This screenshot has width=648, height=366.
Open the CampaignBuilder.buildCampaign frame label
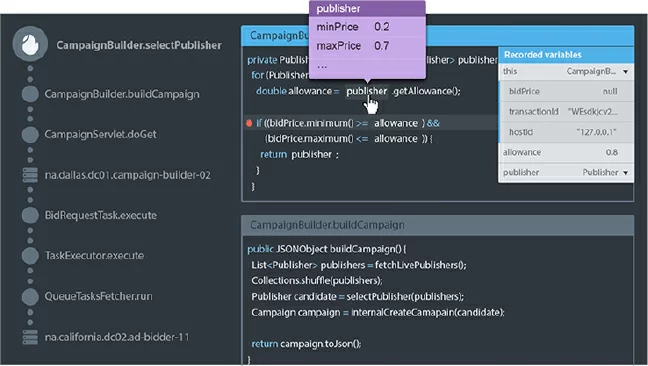pos(122,94)
